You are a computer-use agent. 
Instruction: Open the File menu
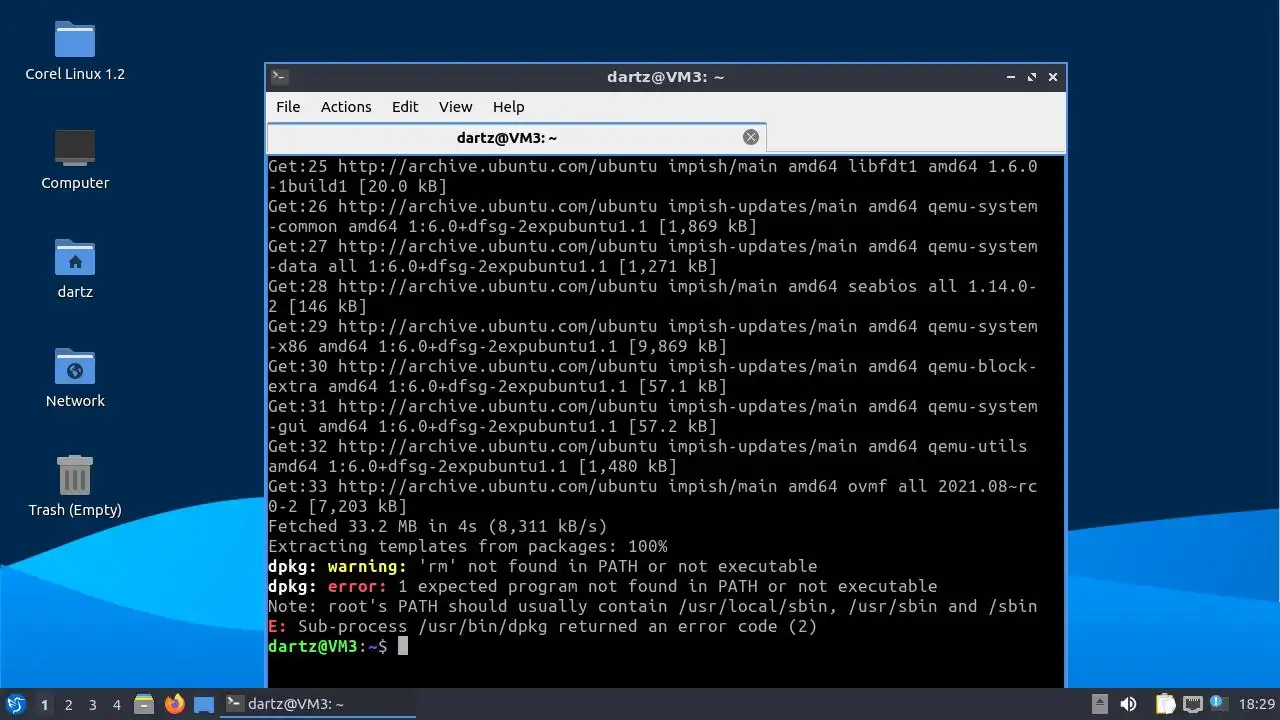click(288, 107)
